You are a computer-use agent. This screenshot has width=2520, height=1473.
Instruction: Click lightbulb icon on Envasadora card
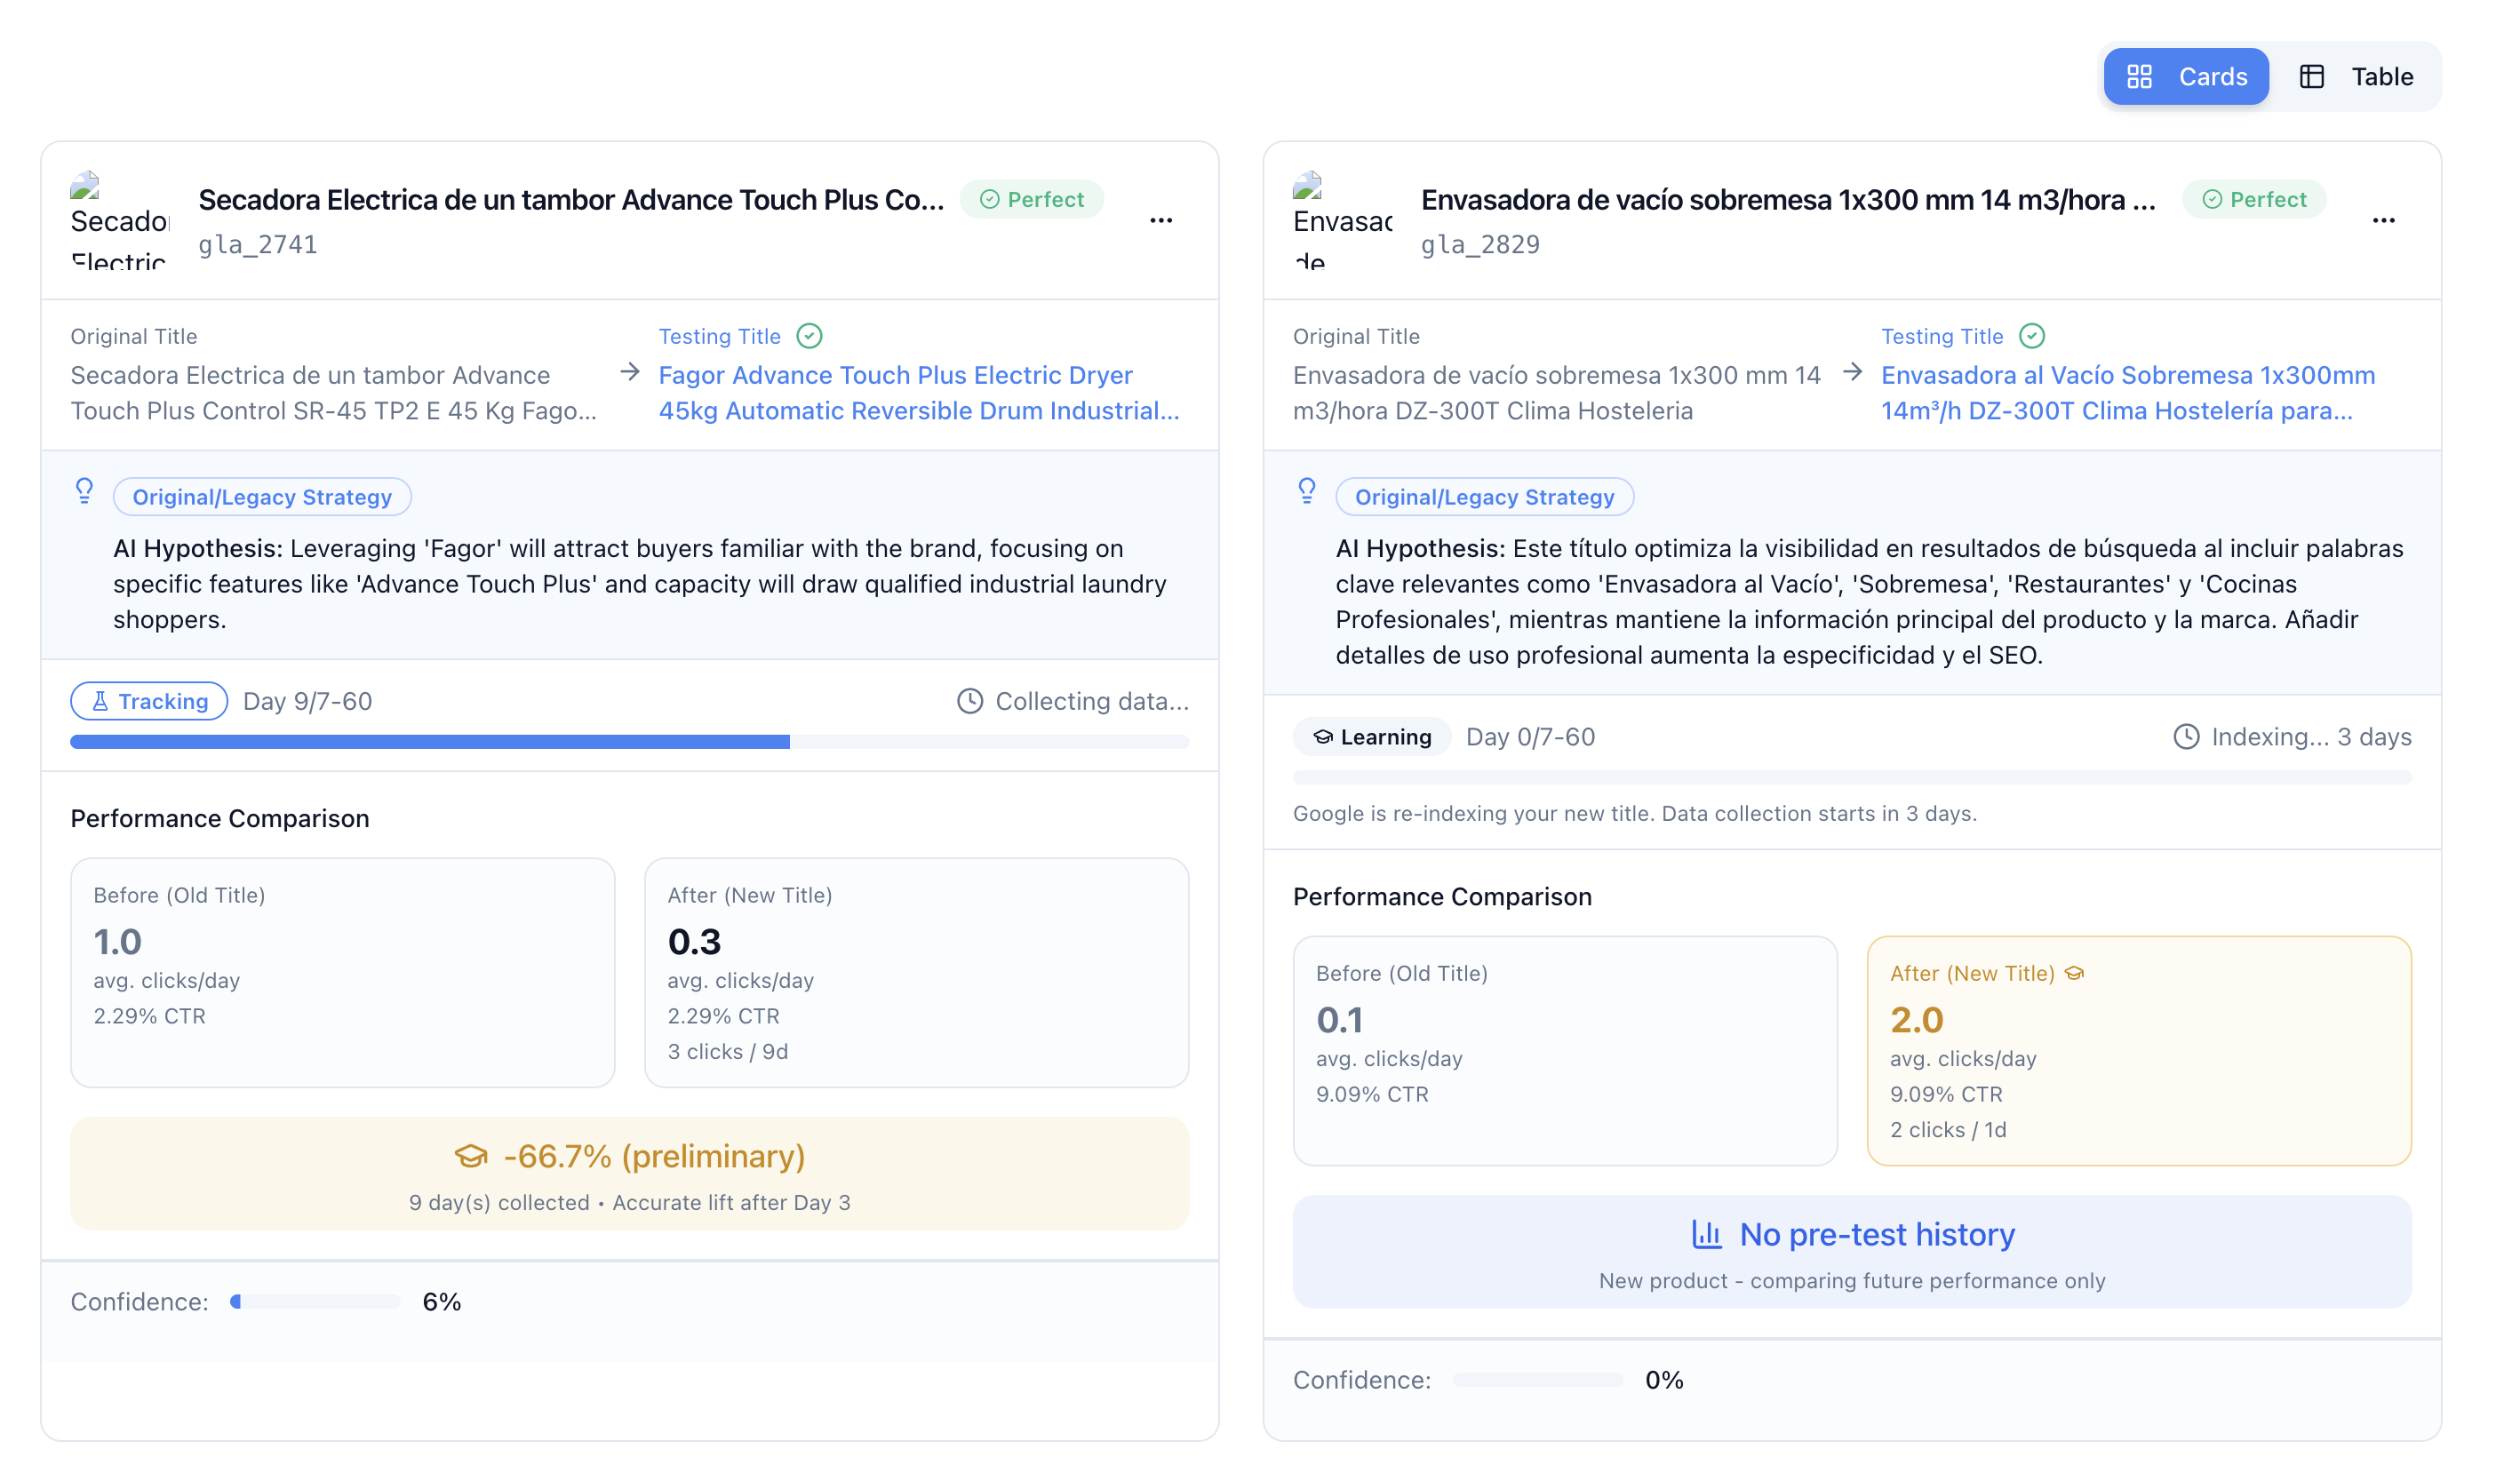(x=1306, y=490)
